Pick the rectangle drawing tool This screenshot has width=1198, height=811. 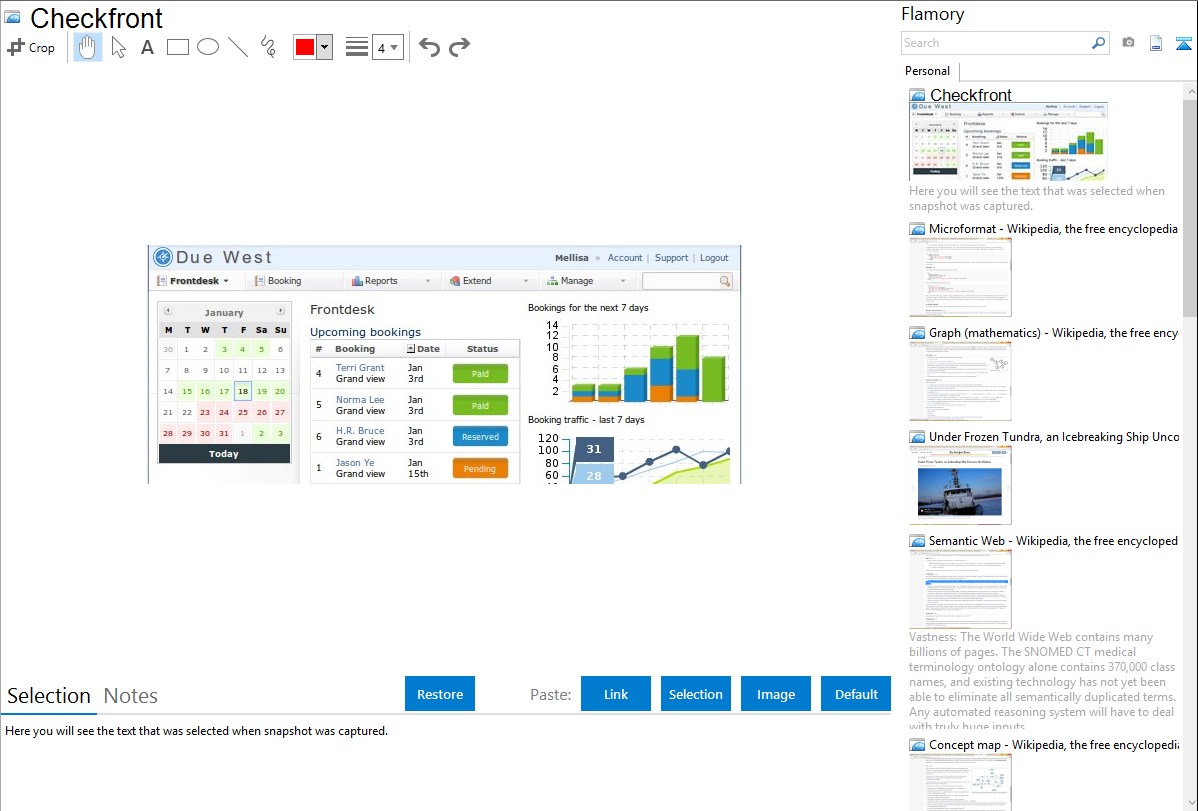point(177,47)
